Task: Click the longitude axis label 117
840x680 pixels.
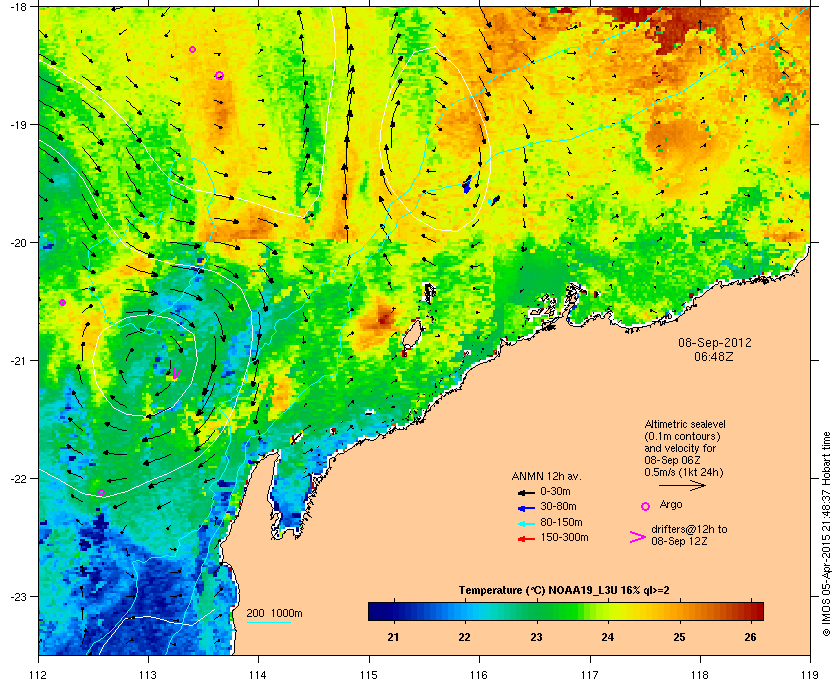Action: tap(590, 675)
